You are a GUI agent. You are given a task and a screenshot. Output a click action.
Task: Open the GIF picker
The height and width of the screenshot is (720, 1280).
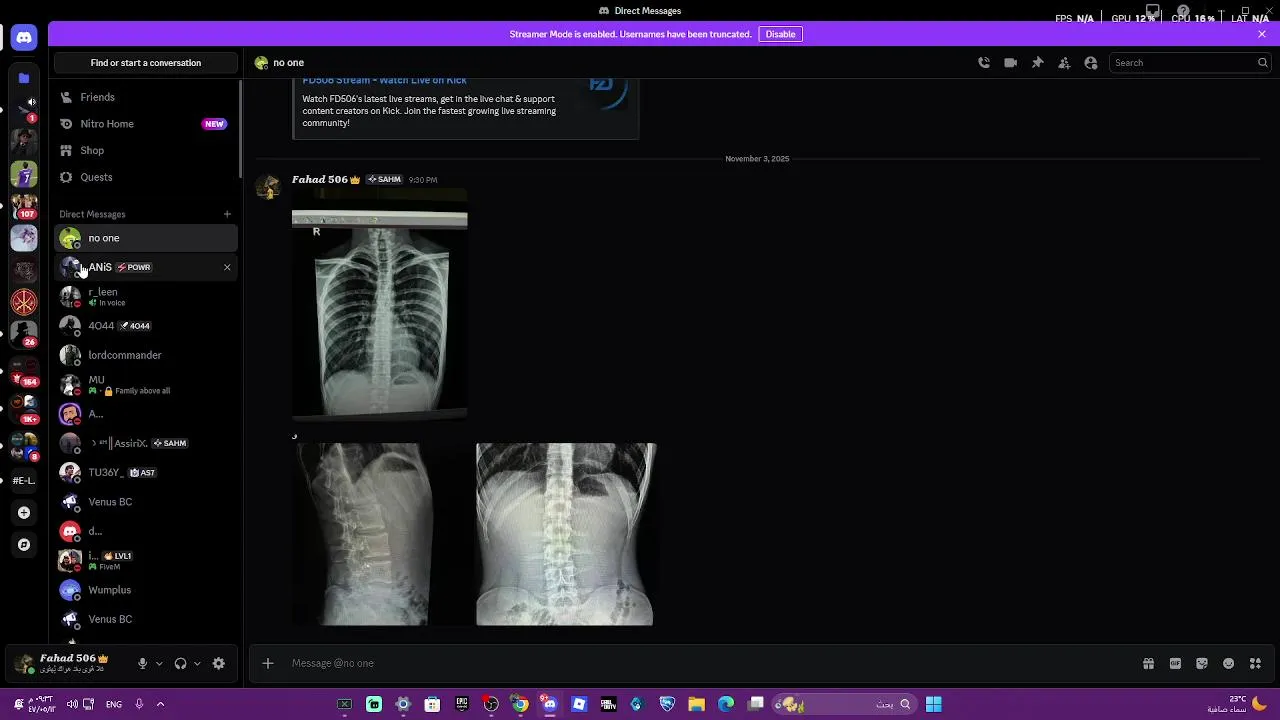tap(1175, 663)
